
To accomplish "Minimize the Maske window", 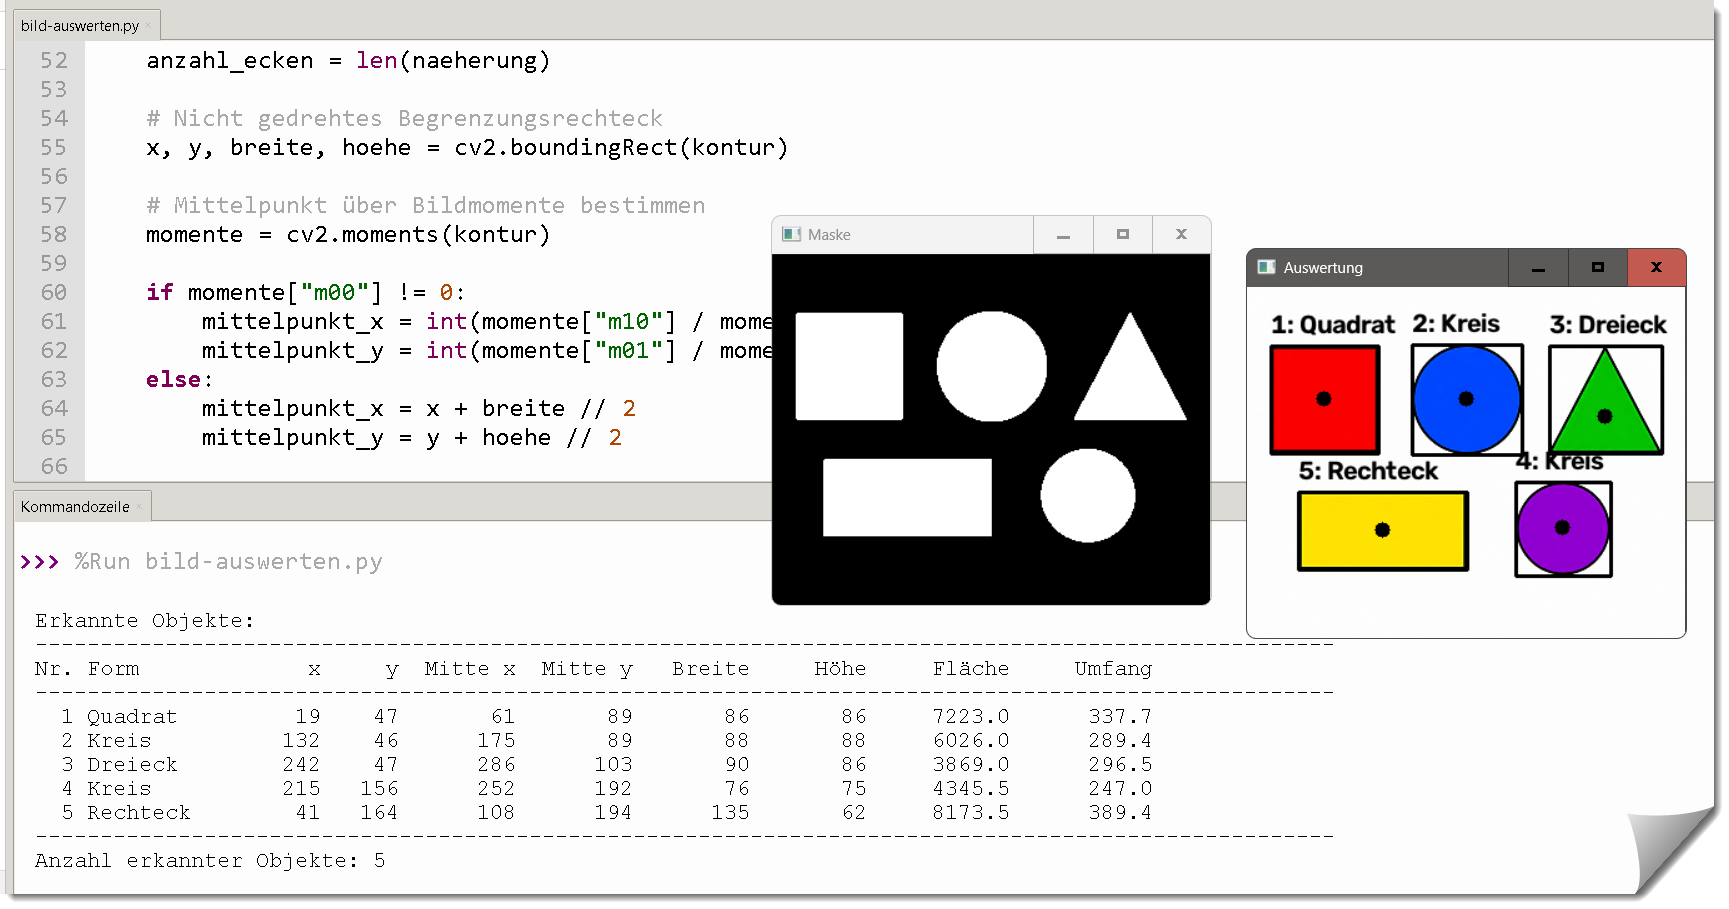I will click(x=1063, y=235).
